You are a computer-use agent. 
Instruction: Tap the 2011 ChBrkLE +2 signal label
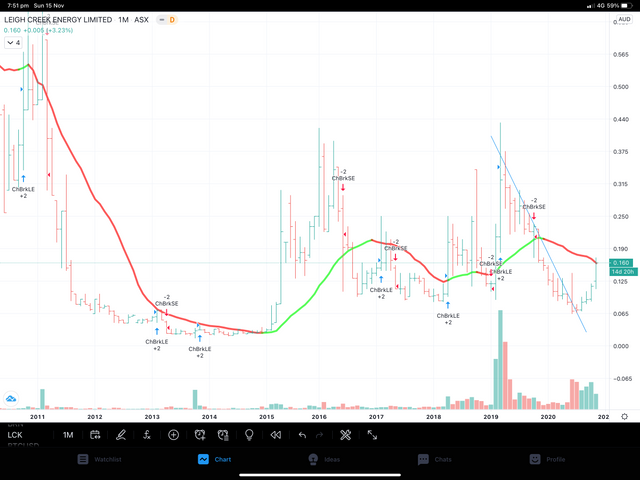tap(23, 193)
